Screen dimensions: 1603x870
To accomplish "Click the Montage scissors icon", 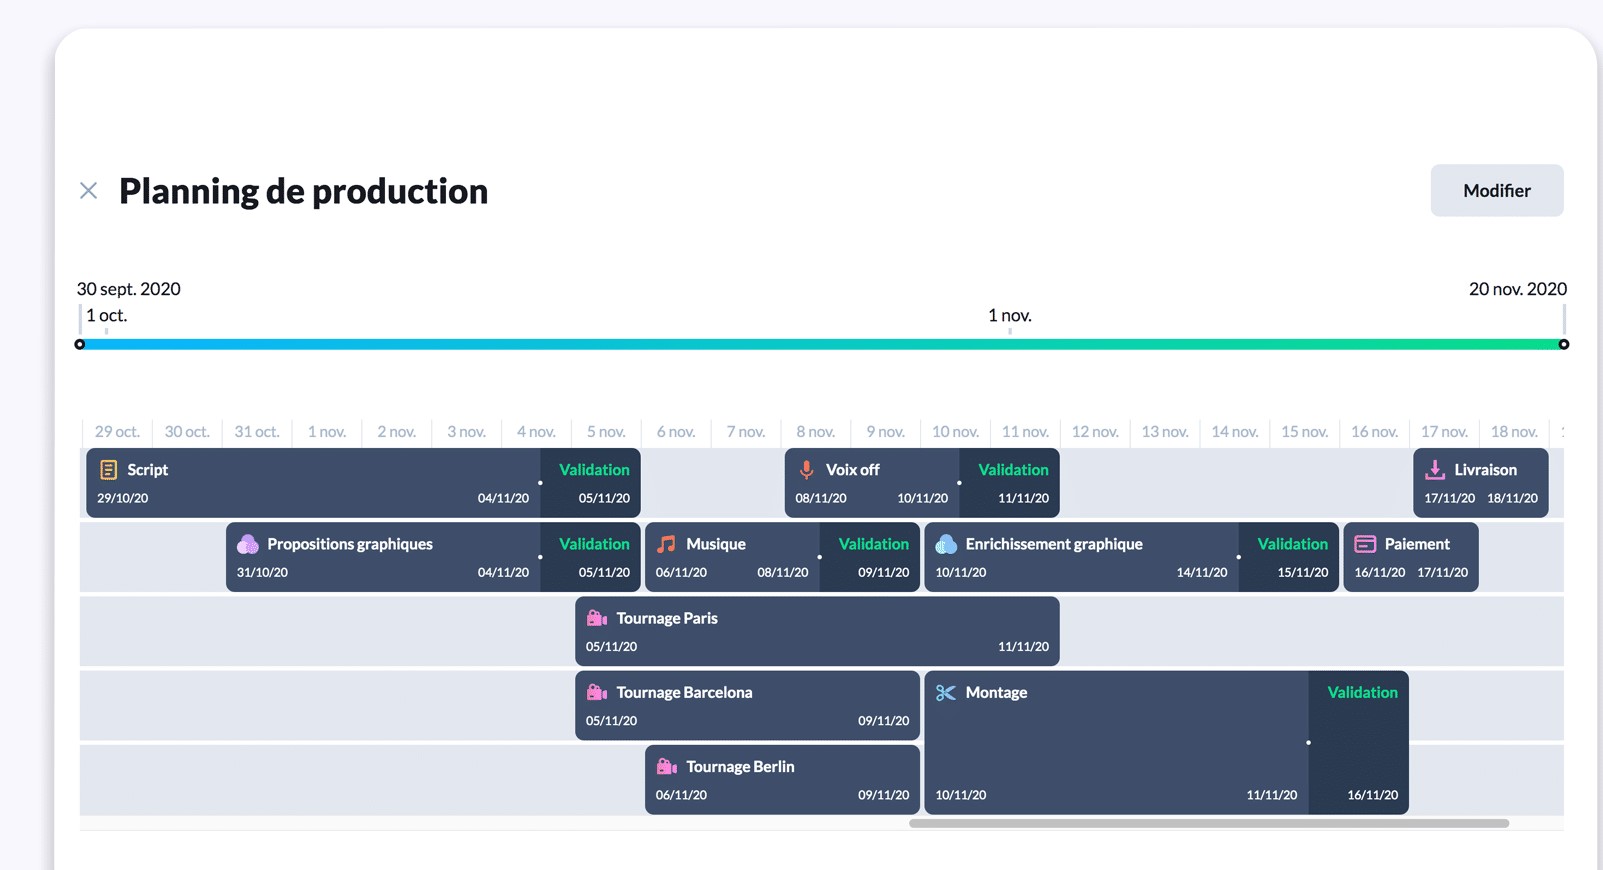I will (x=945, y=693).
